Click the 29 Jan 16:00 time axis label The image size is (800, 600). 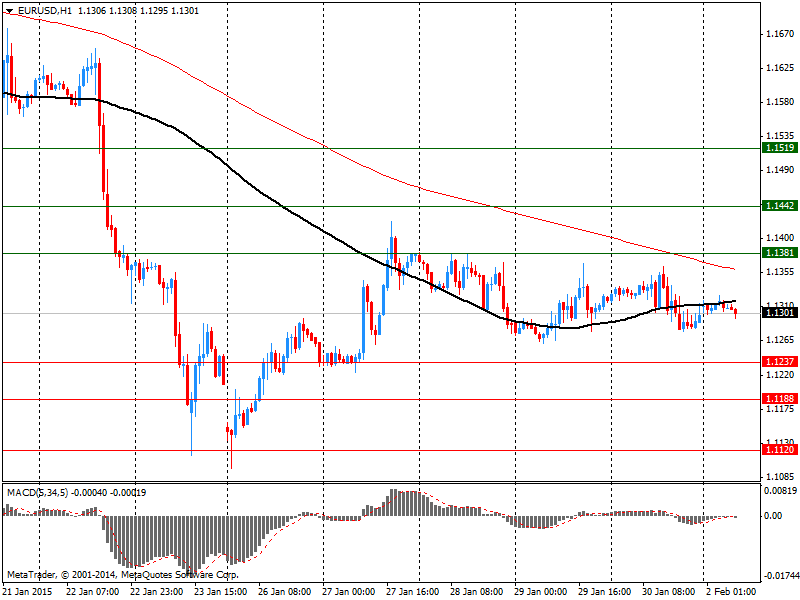click(x=605, y=592)
